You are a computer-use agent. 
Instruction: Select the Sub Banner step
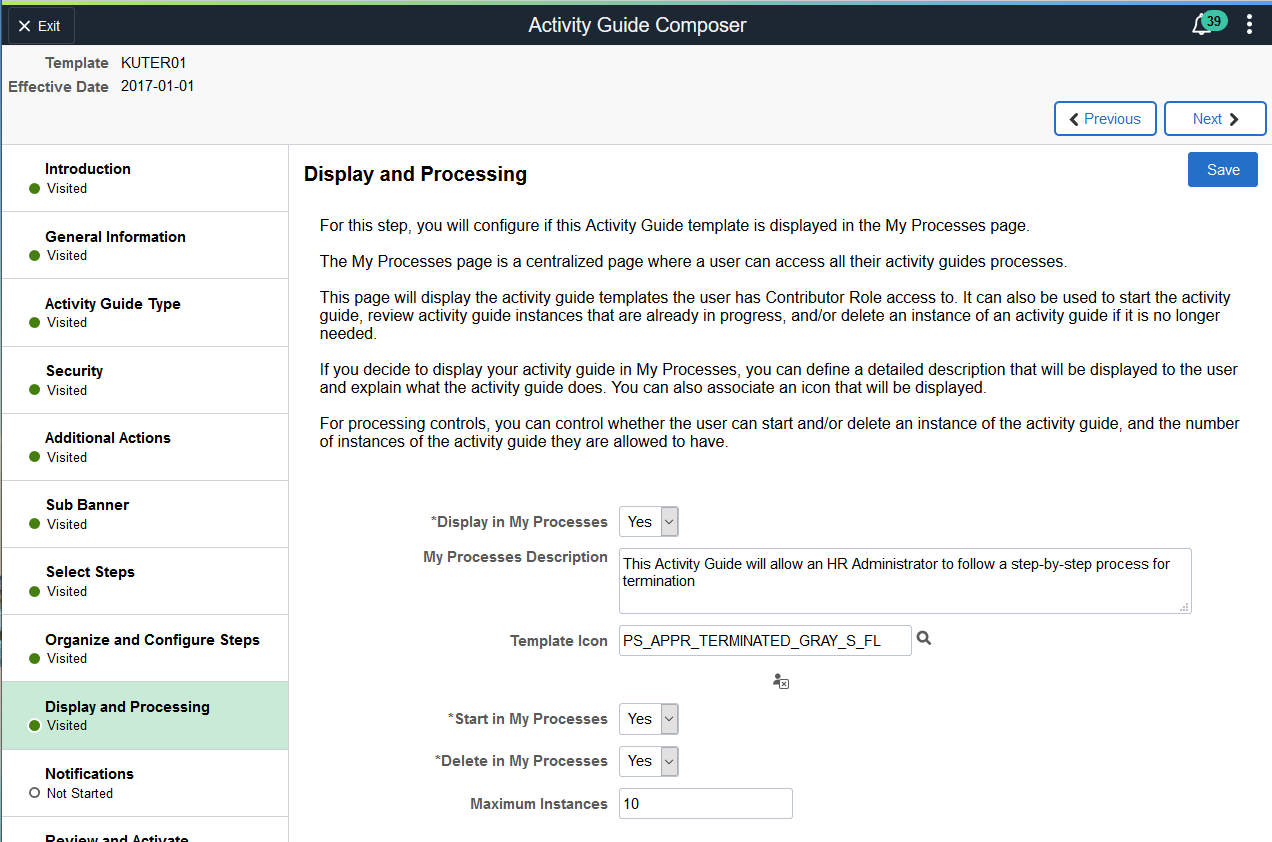(145, 514)
